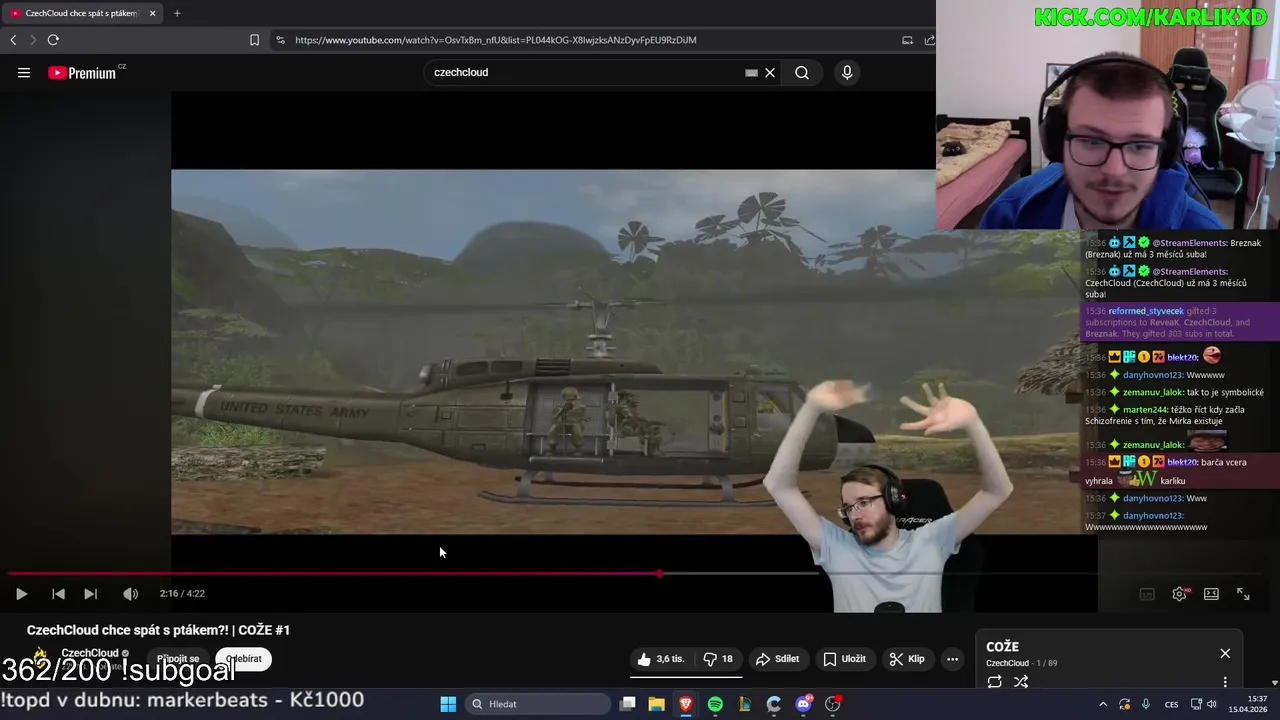The height and width of the screenshot is (720, 1280).
Task: Open Discord from the taskbar
Action: 803,704
